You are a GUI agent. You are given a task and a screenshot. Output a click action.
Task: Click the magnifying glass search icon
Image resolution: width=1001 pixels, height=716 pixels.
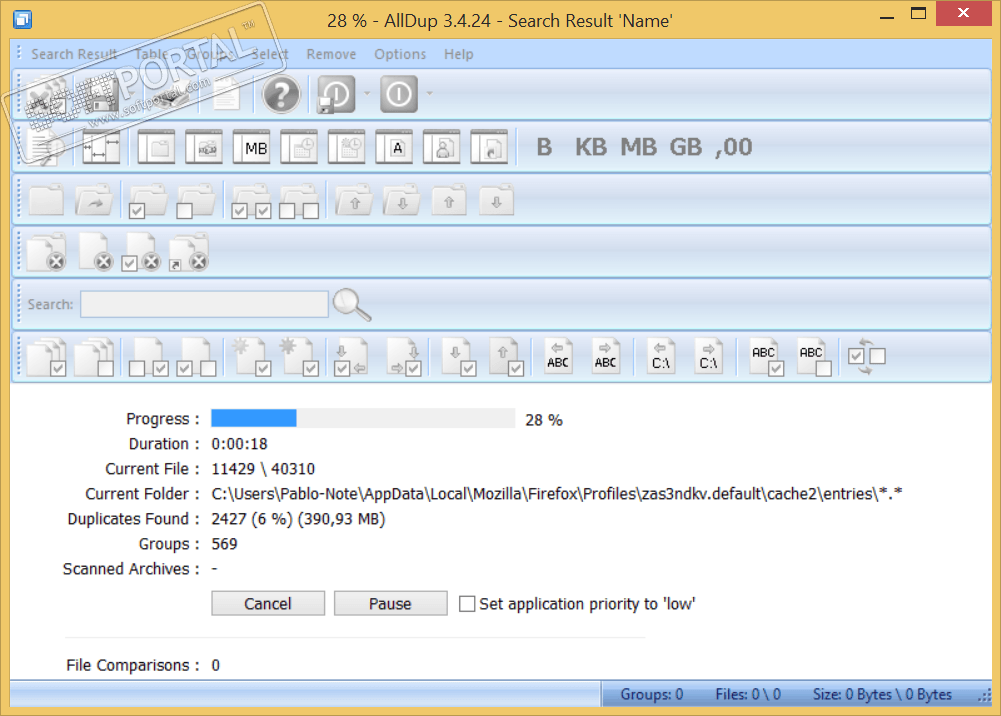(352, 304)
